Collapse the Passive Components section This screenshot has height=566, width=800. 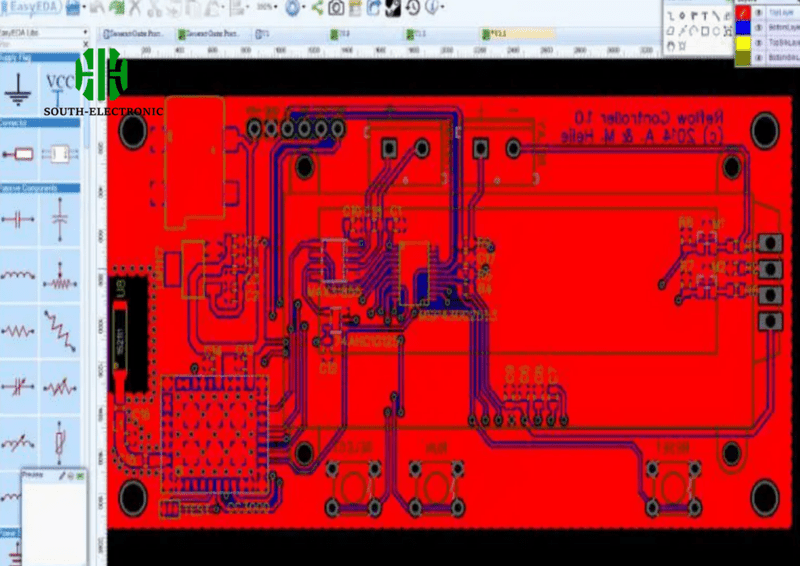pos(40,187)
